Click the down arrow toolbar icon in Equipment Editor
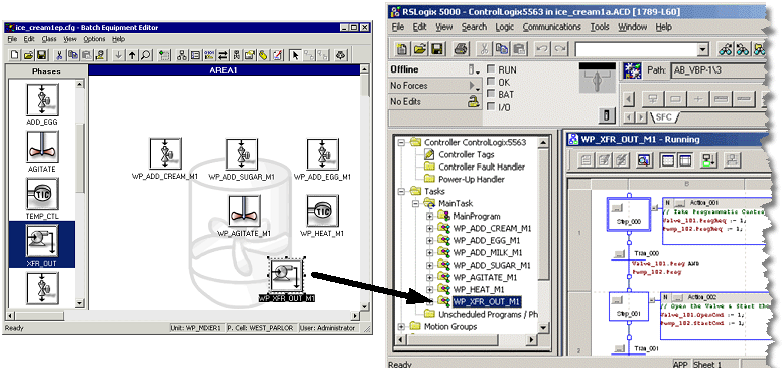 point(118,55)
